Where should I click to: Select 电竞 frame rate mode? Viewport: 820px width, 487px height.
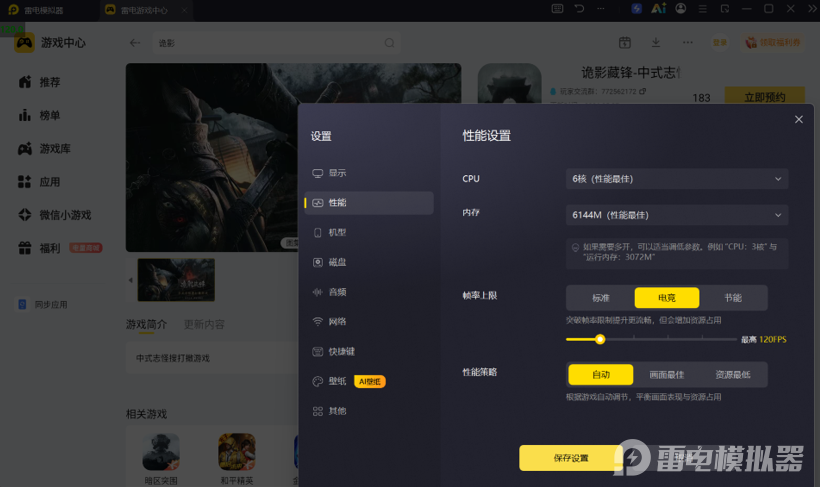coord(667,298)
